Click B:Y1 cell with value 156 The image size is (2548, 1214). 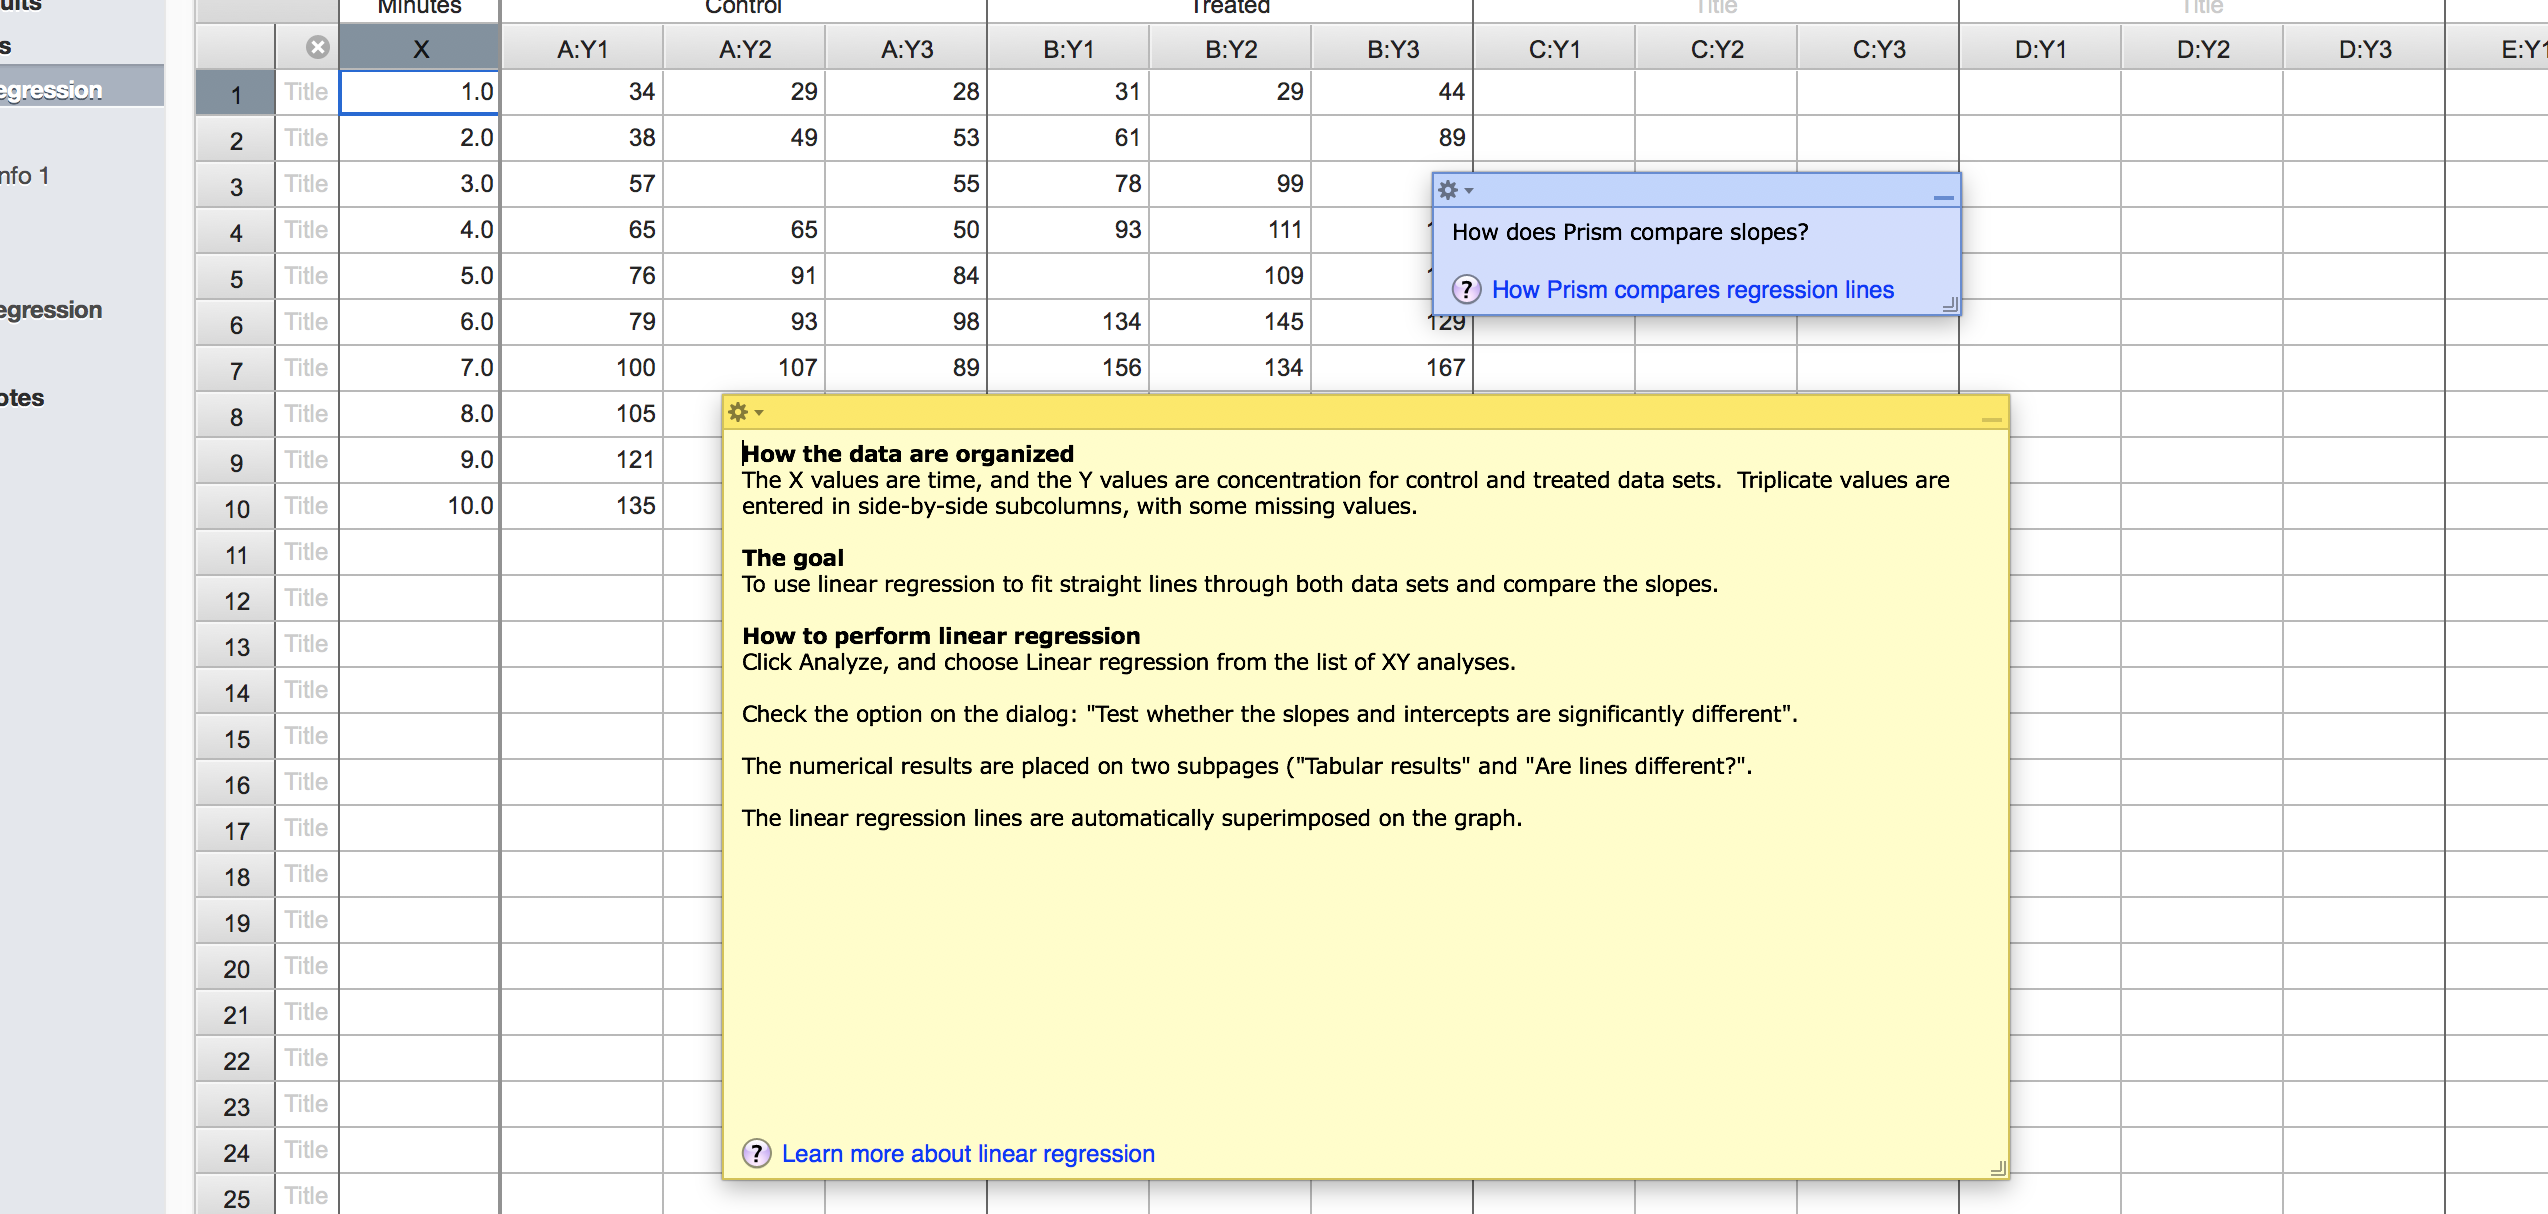coord(1068,368)
